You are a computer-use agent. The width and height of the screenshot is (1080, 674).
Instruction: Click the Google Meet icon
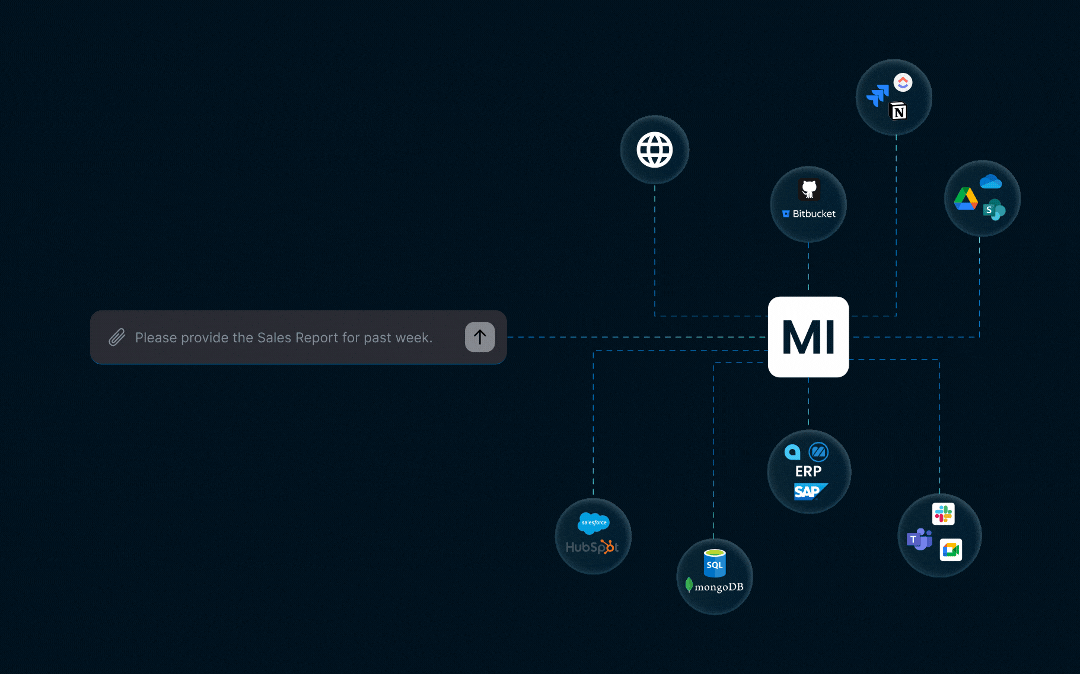[951, 549]
